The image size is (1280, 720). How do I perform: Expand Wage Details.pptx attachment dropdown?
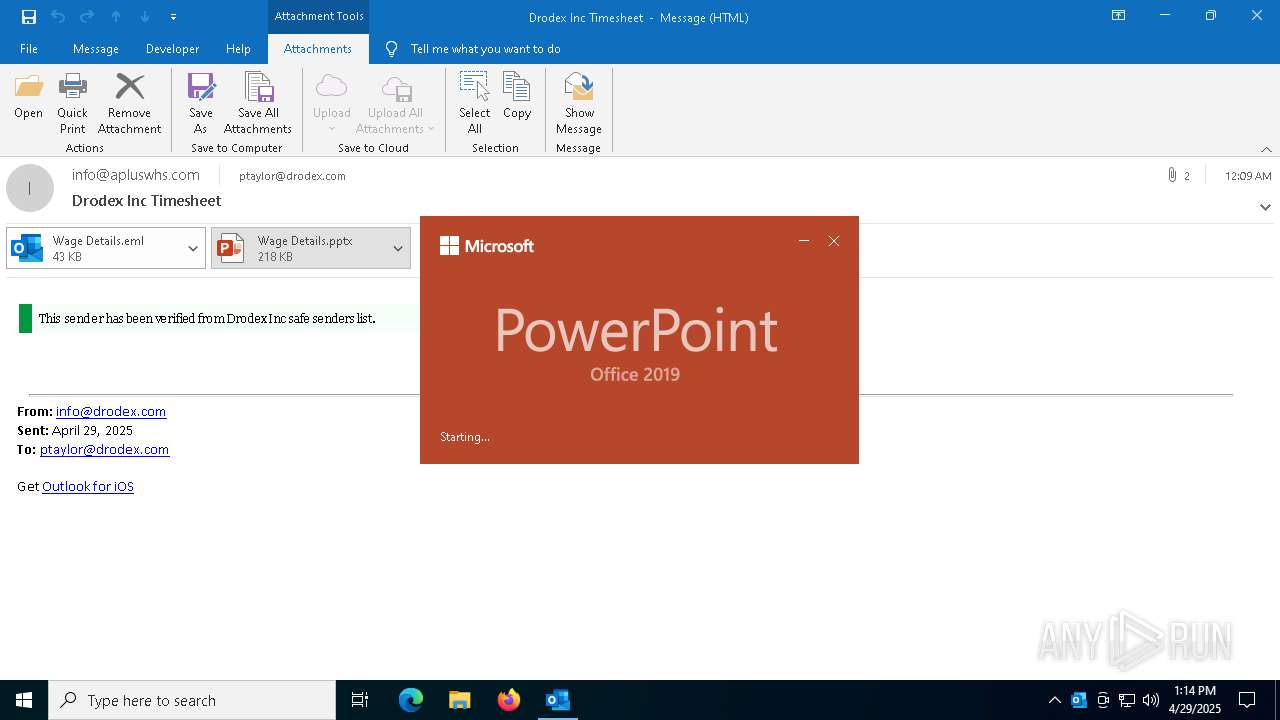(x=398, y=249)
